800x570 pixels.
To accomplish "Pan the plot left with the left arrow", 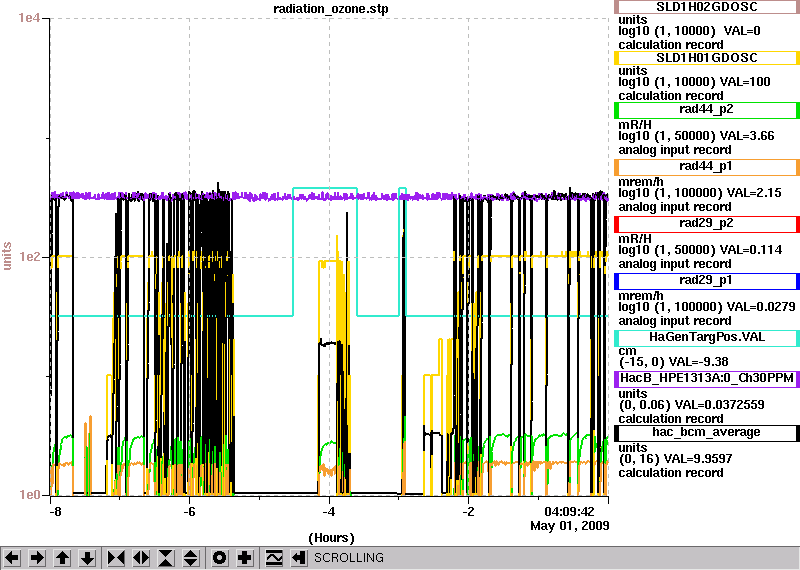I will [x=13, y=558].
